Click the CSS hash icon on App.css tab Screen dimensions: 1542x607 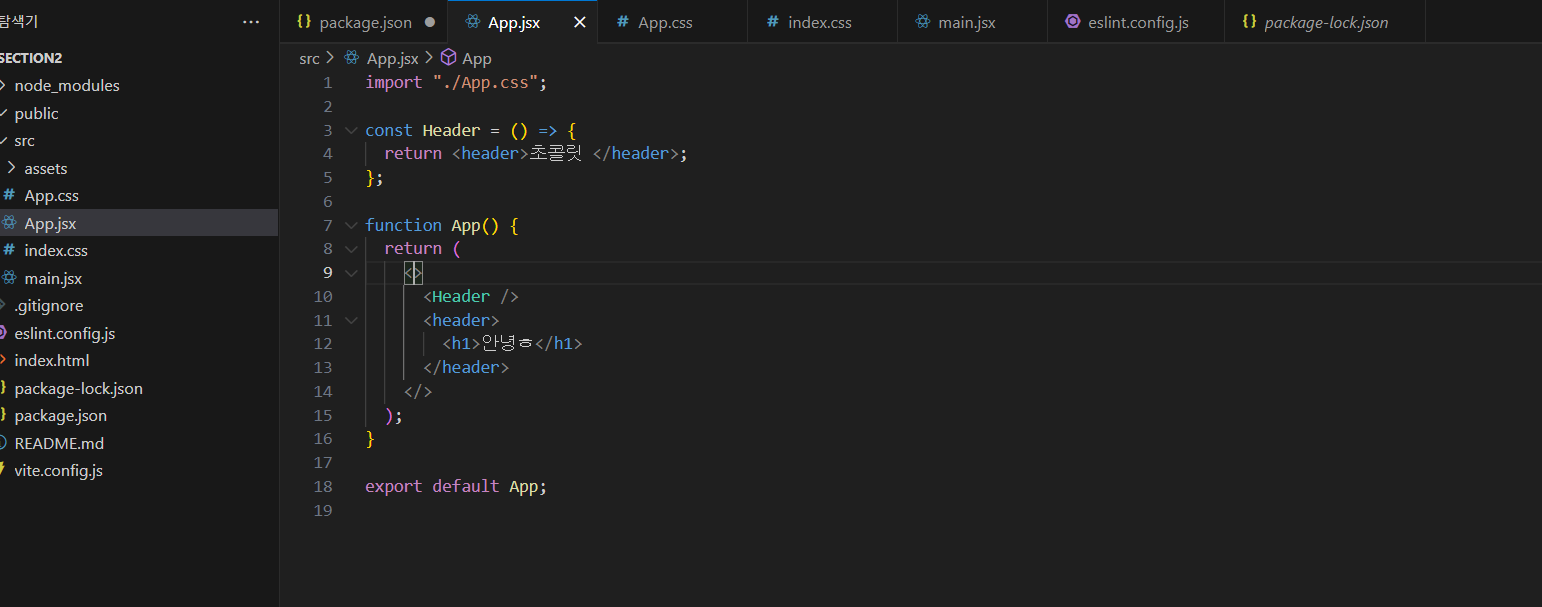pyautogui.click(x=623, y=22)
